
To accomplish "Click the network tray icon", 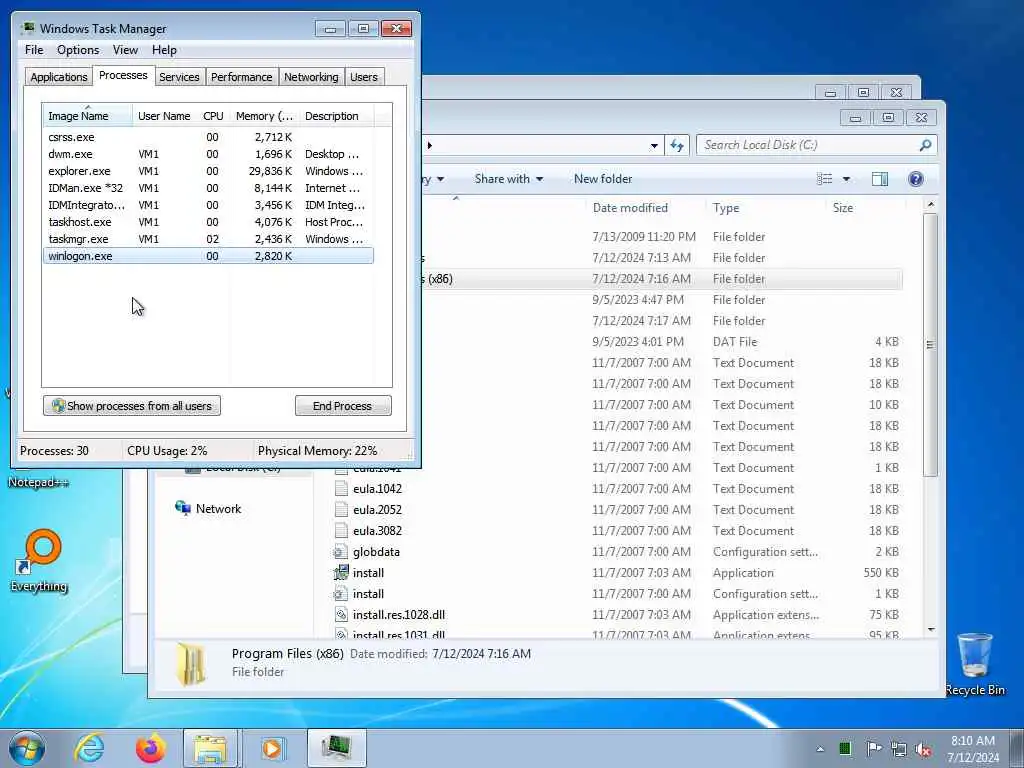I will pos(899,750).
